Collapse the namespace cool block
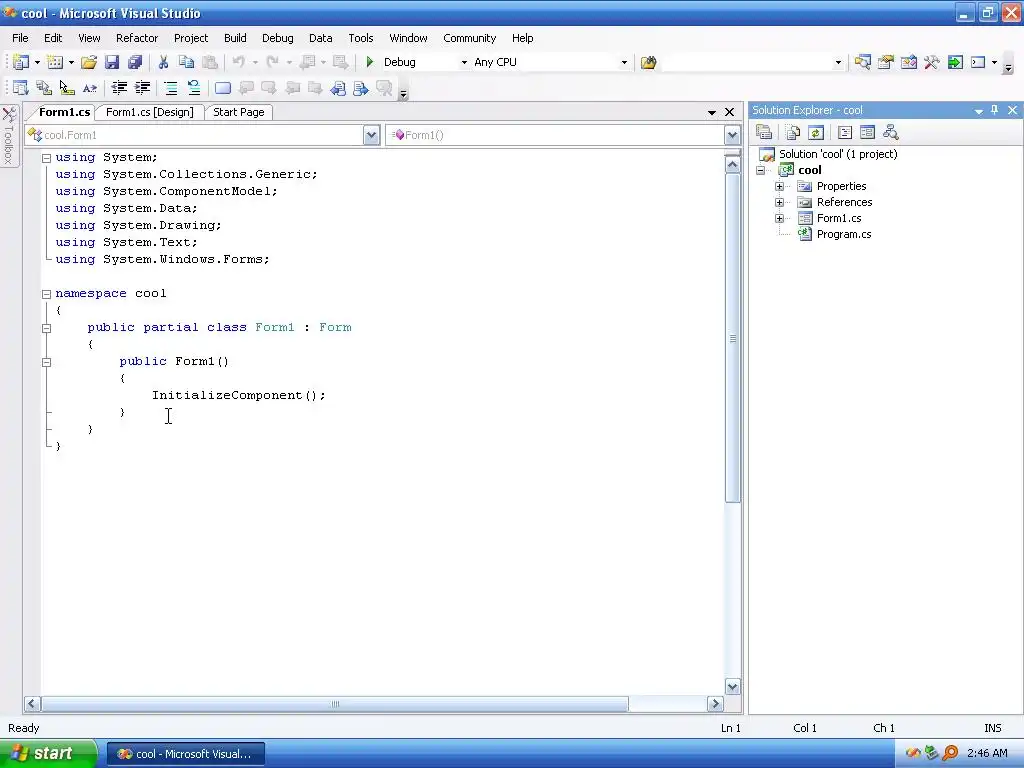 pos(46,294)
